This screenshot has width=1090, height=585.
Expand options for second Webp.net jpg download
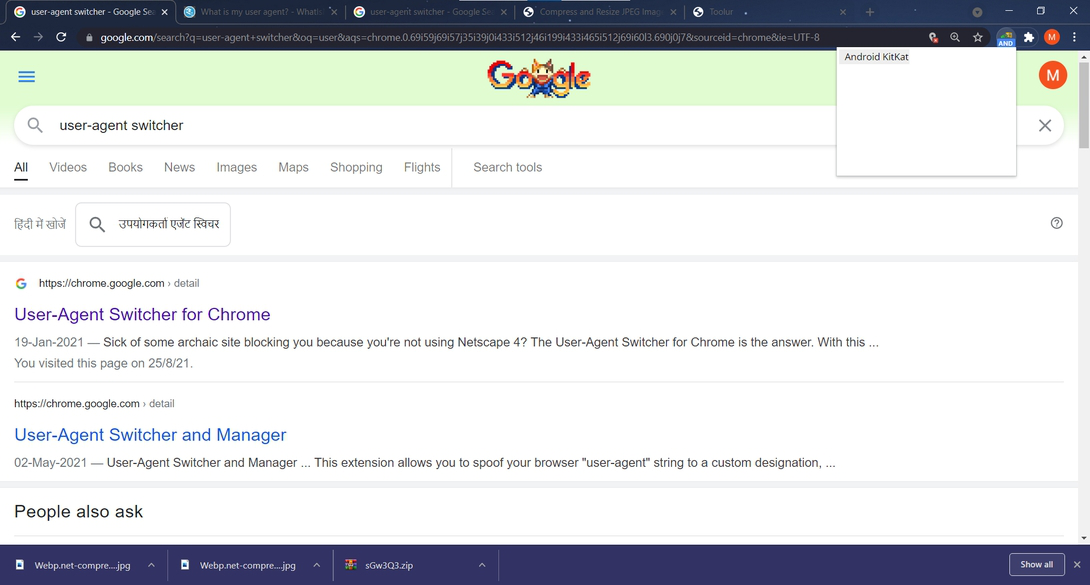coord(316,565)
